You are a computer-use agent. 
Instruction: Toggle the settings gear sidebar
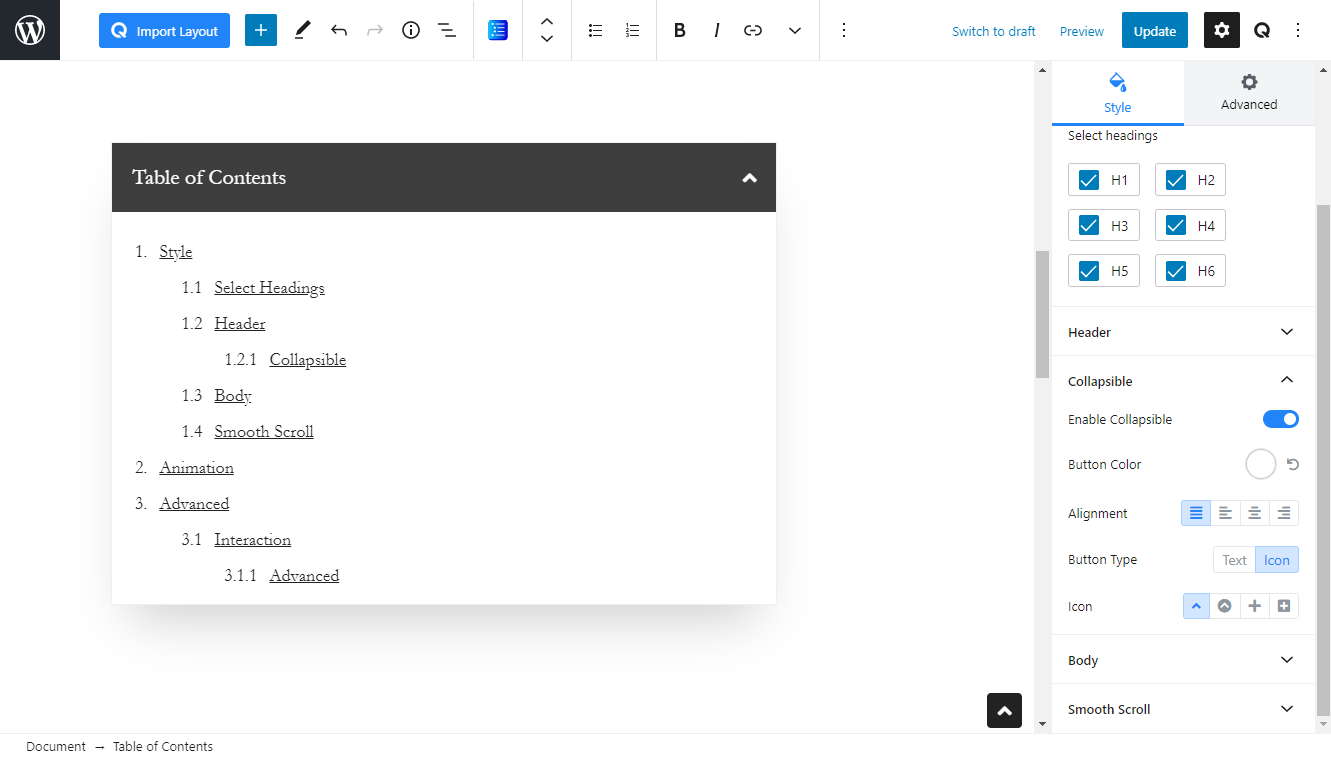pyautogui.click(x=1222, y=30)
